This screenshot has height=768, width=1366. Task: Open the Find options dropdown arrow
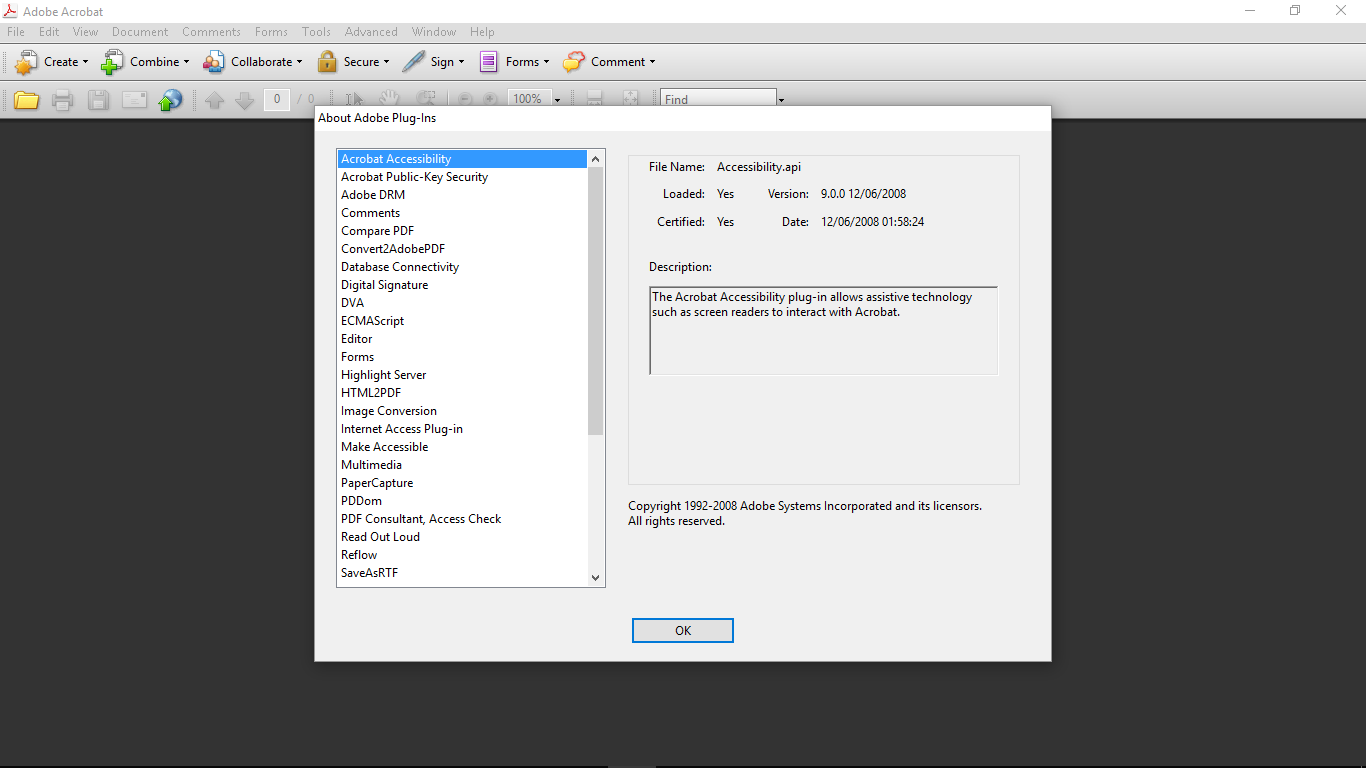(781, 99)
